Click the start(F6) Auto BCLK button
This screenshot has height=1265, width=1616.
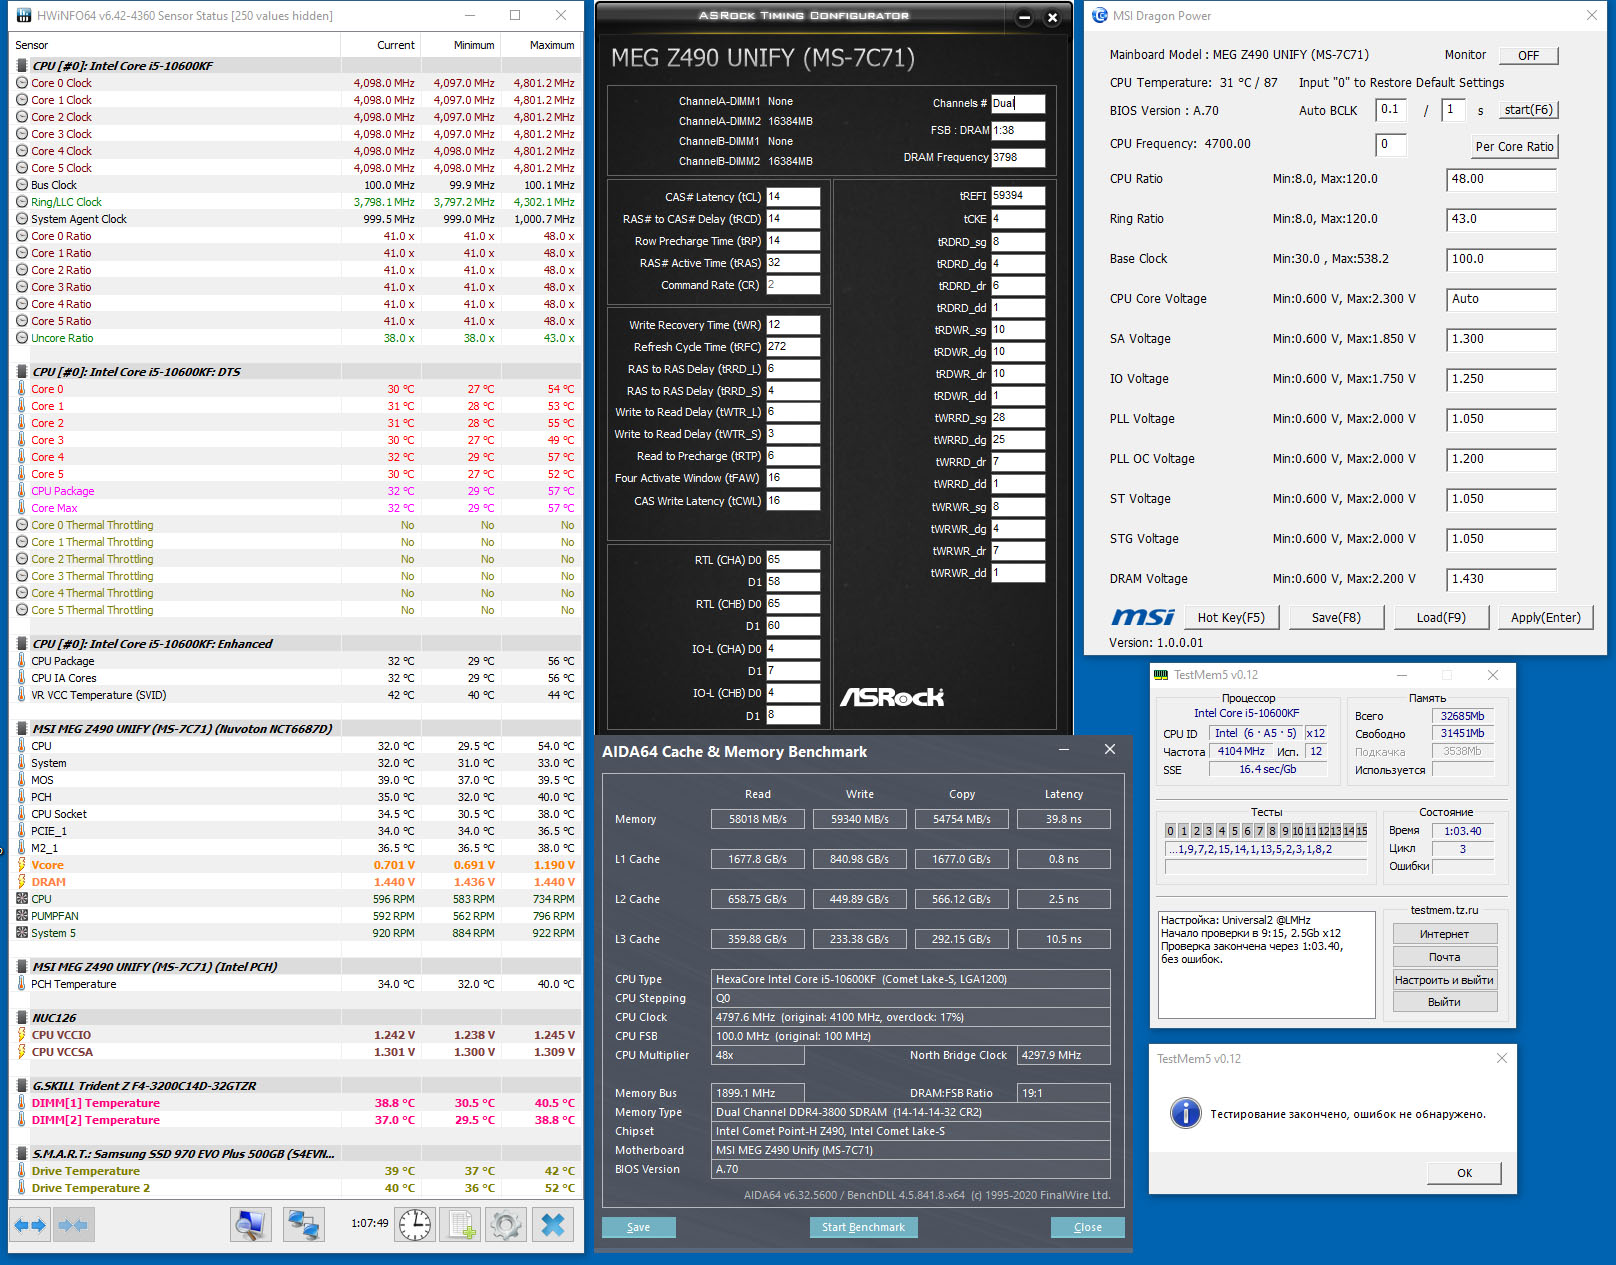[1529, 110]
